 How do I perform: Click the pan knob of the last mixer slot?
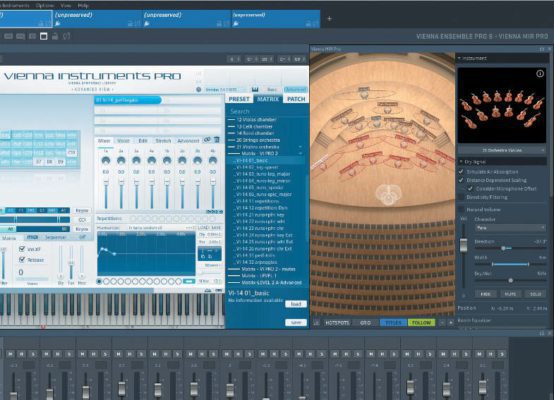coord(213,160)
